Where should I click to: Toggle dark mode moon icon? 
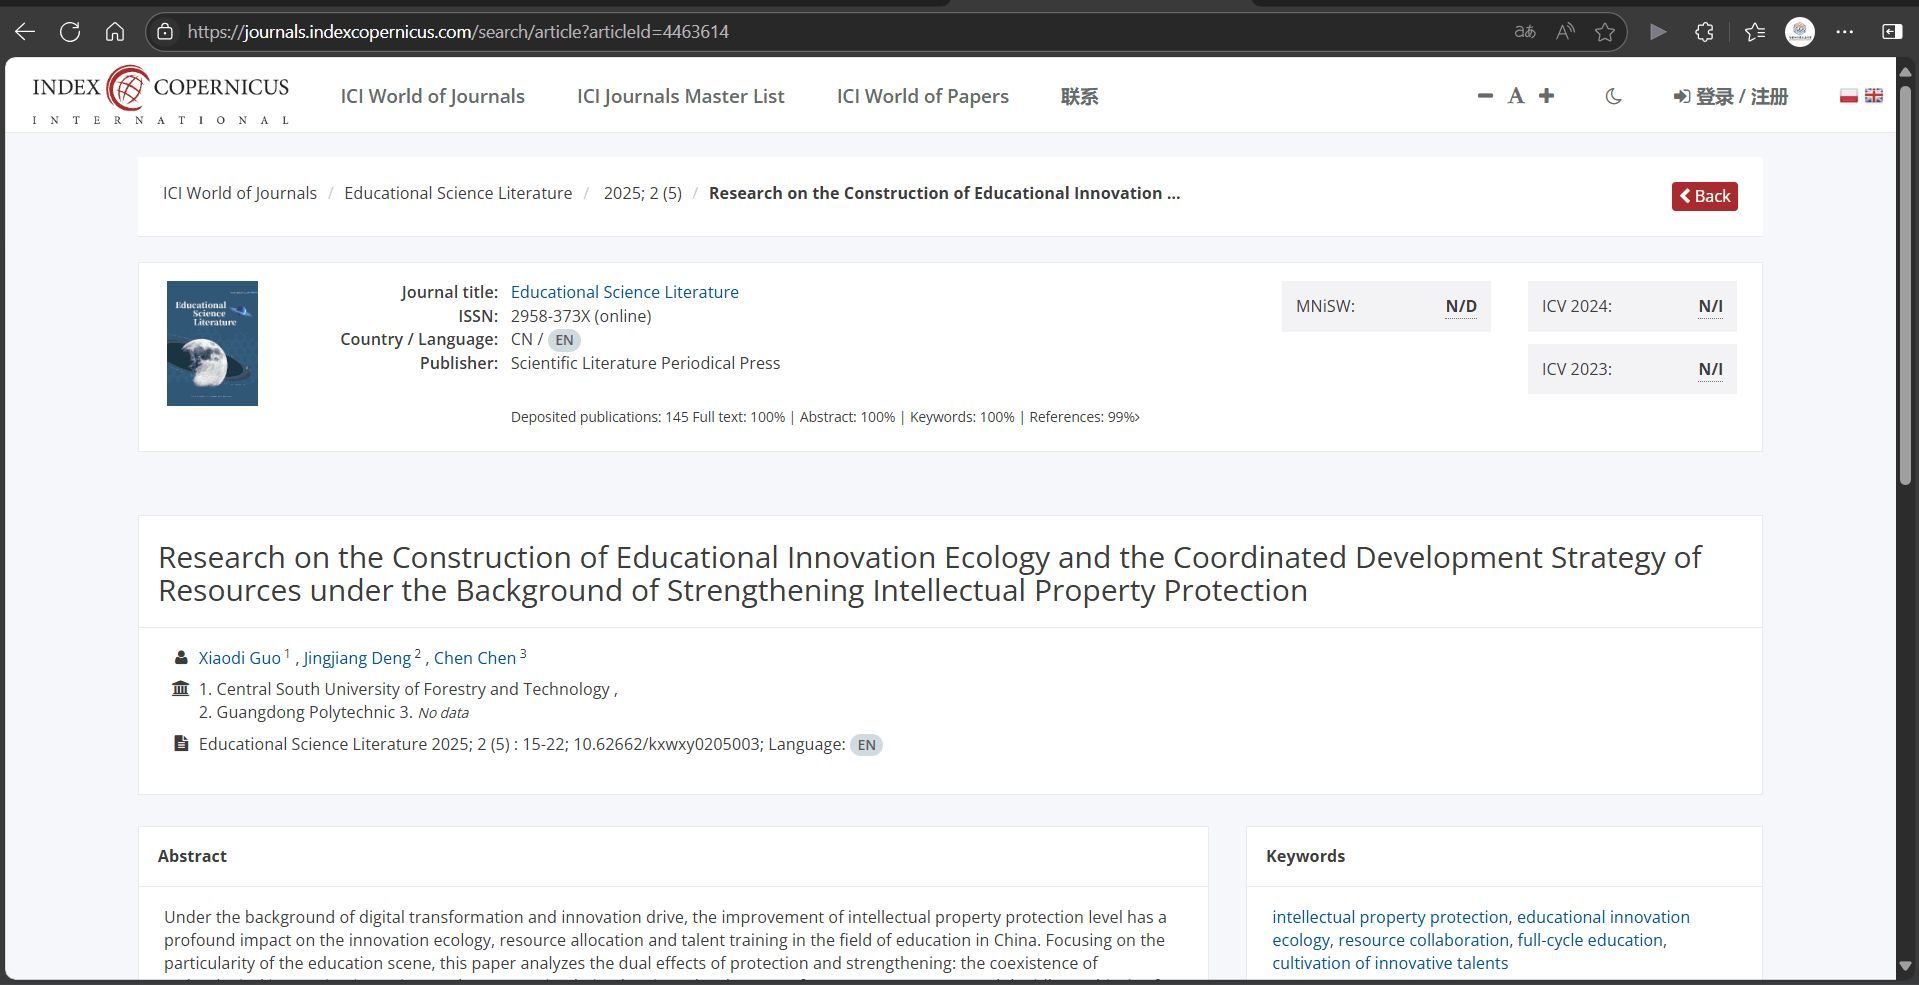(1613, 96)
